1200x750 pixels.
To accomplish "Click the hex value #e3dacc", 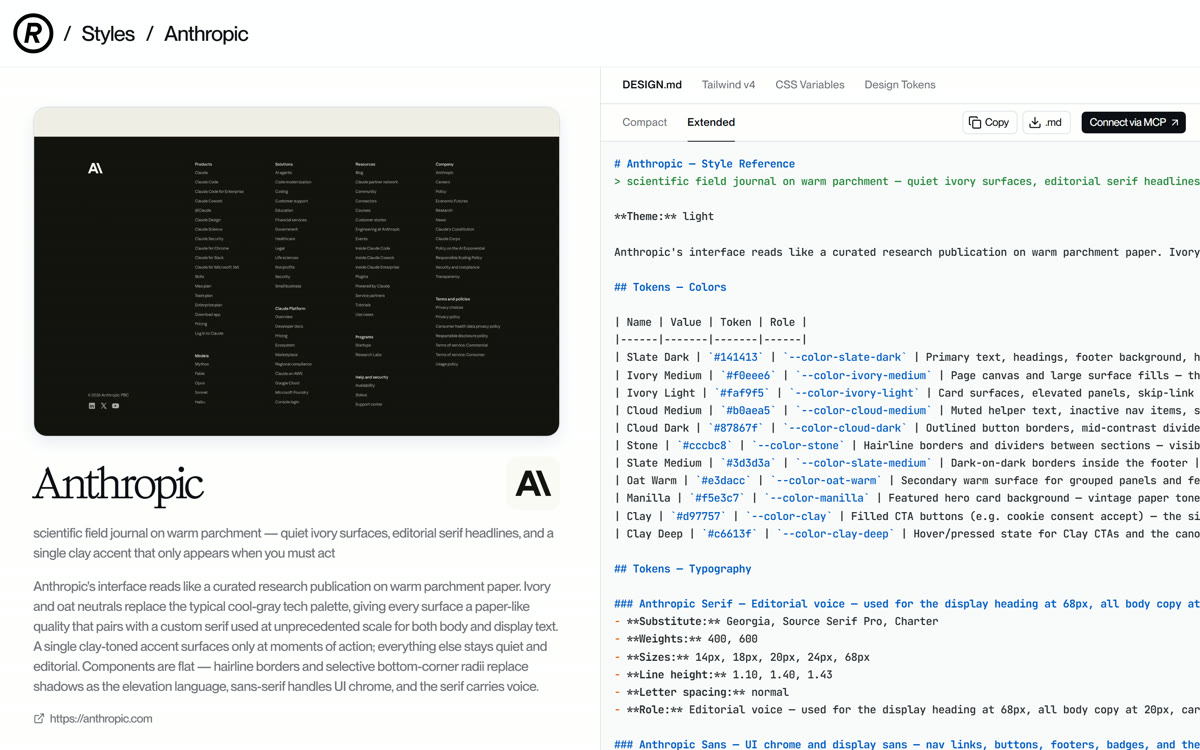I will click(x=723, y=481).
